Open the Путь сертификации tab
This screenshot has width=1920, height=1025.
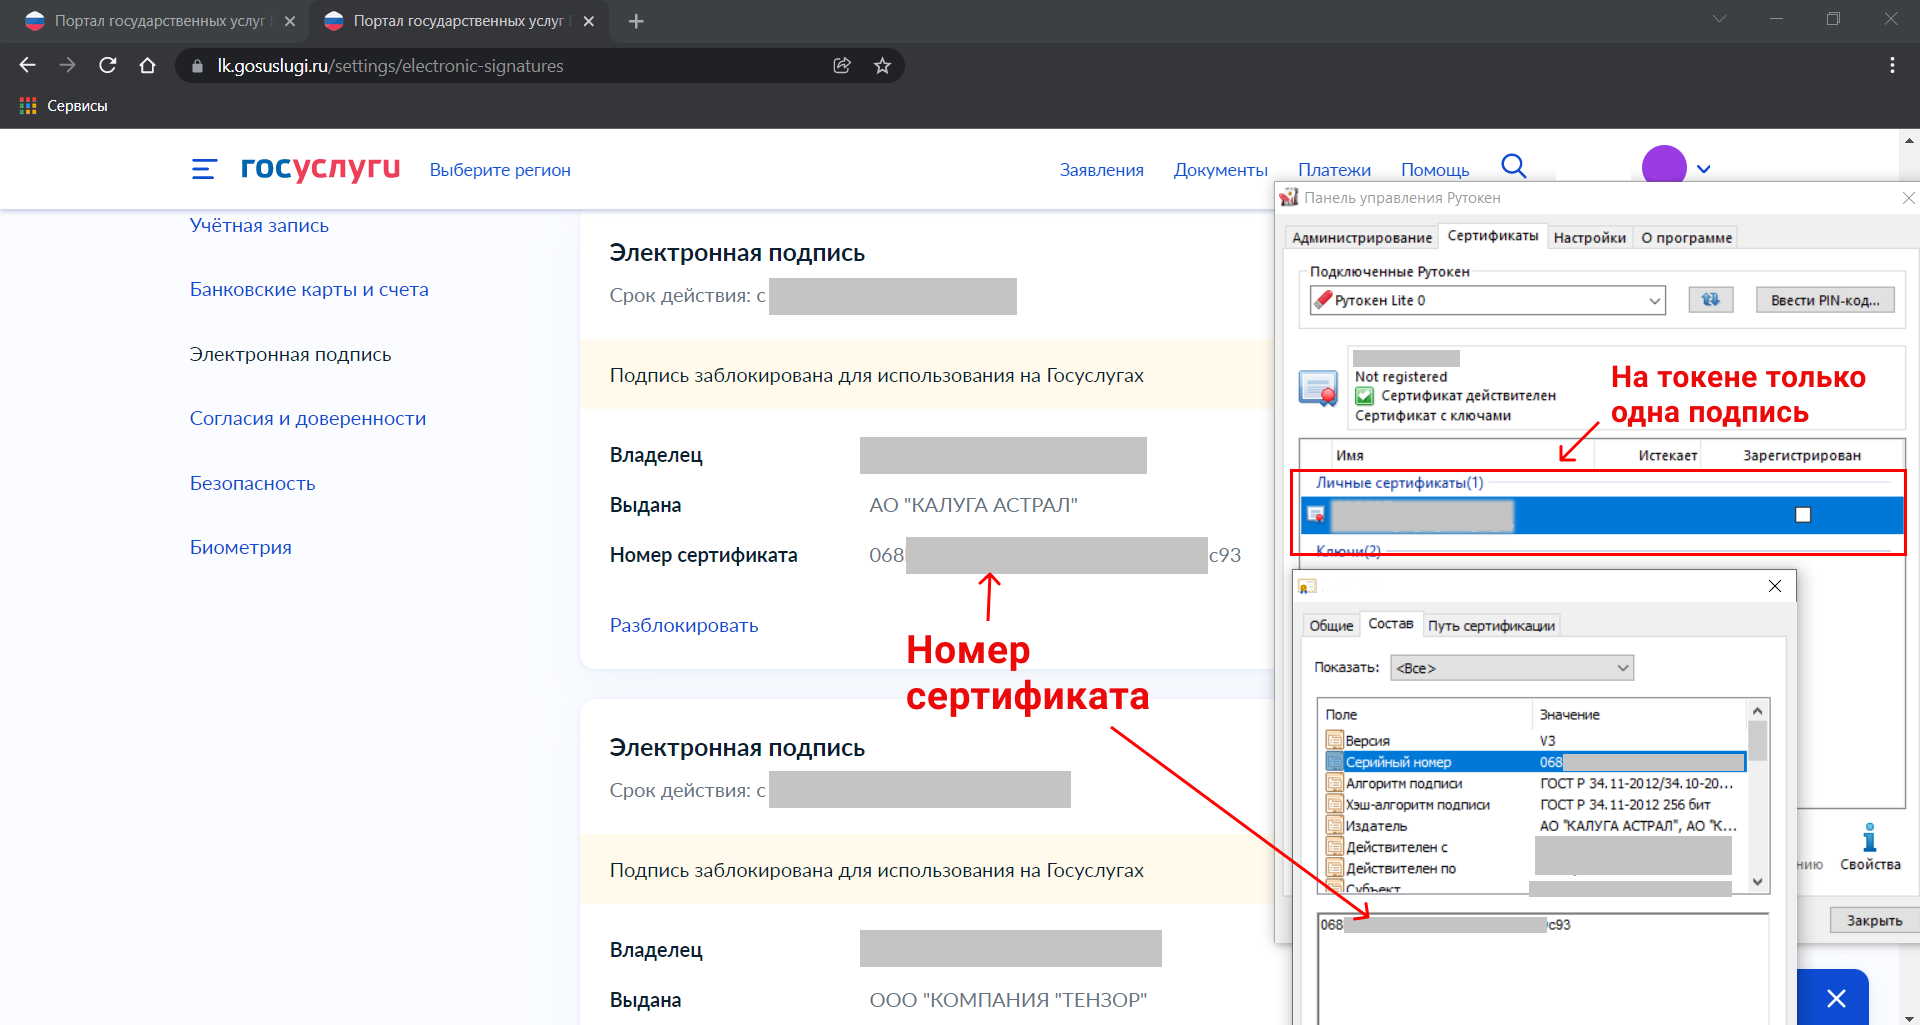pos(1491,626)
